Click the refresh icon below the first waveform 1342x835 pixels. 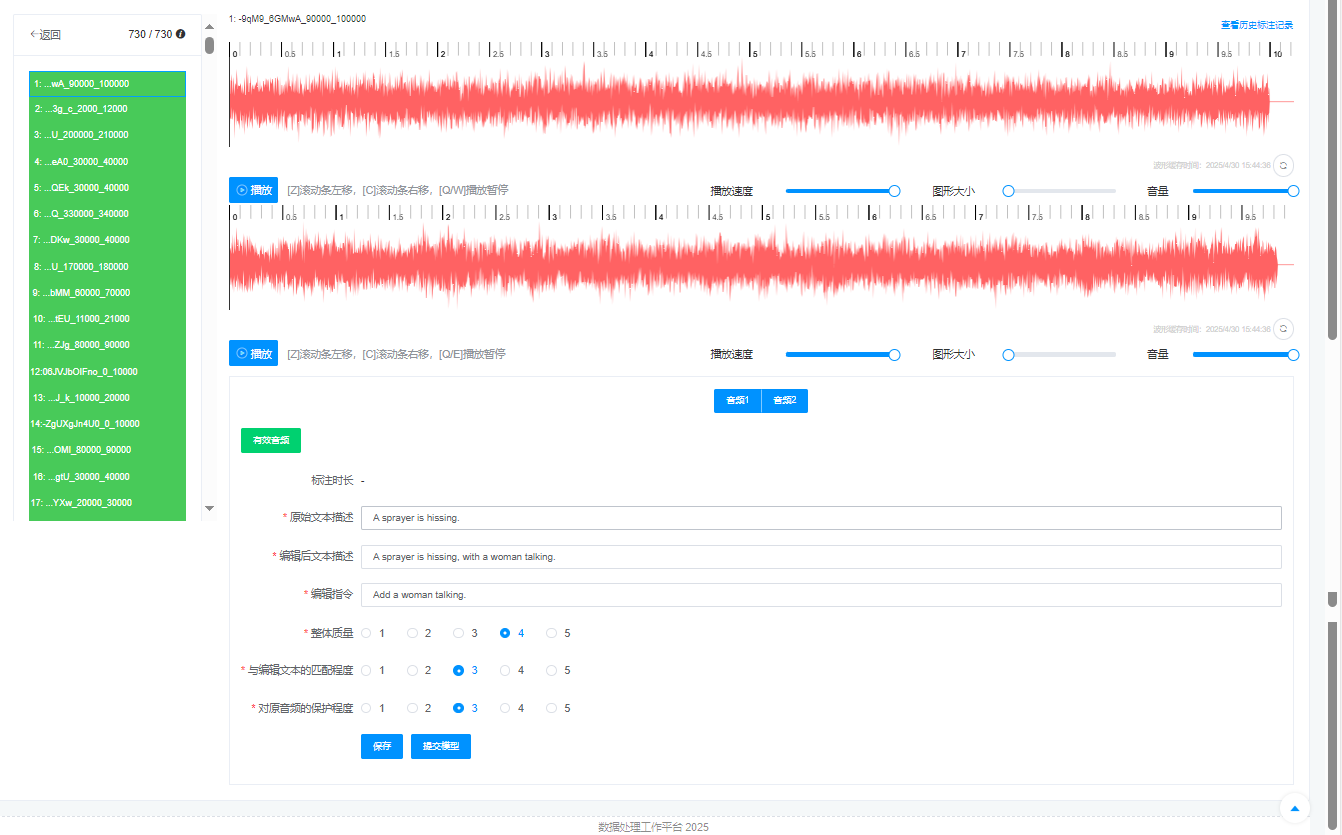coord(1283,165)
